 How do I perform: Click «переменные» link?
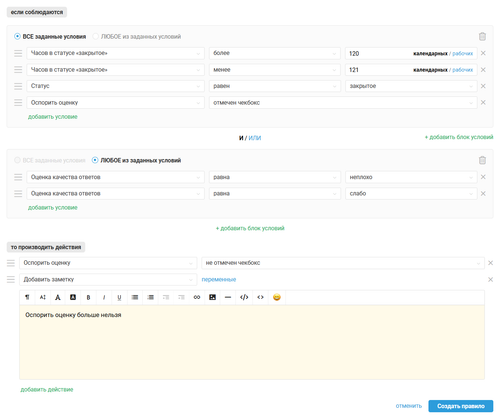pos(219,279)
